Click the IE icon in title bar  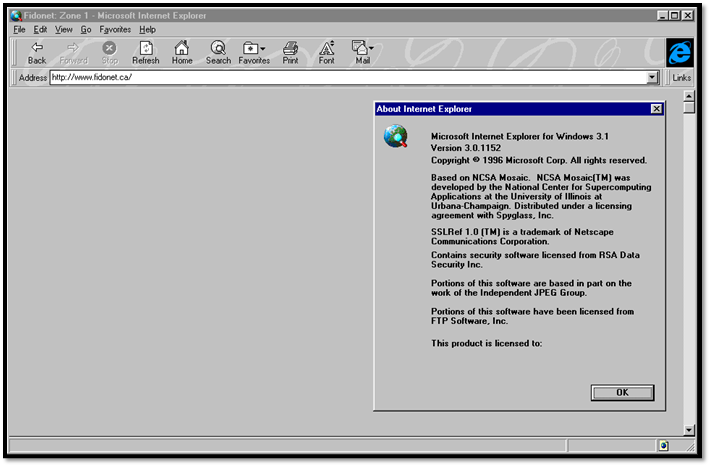(16, 15)
